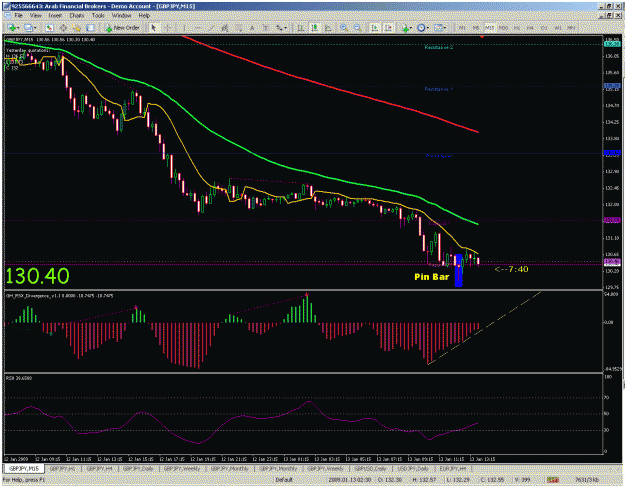Open the Tools menu

click(x=98, y=16)
